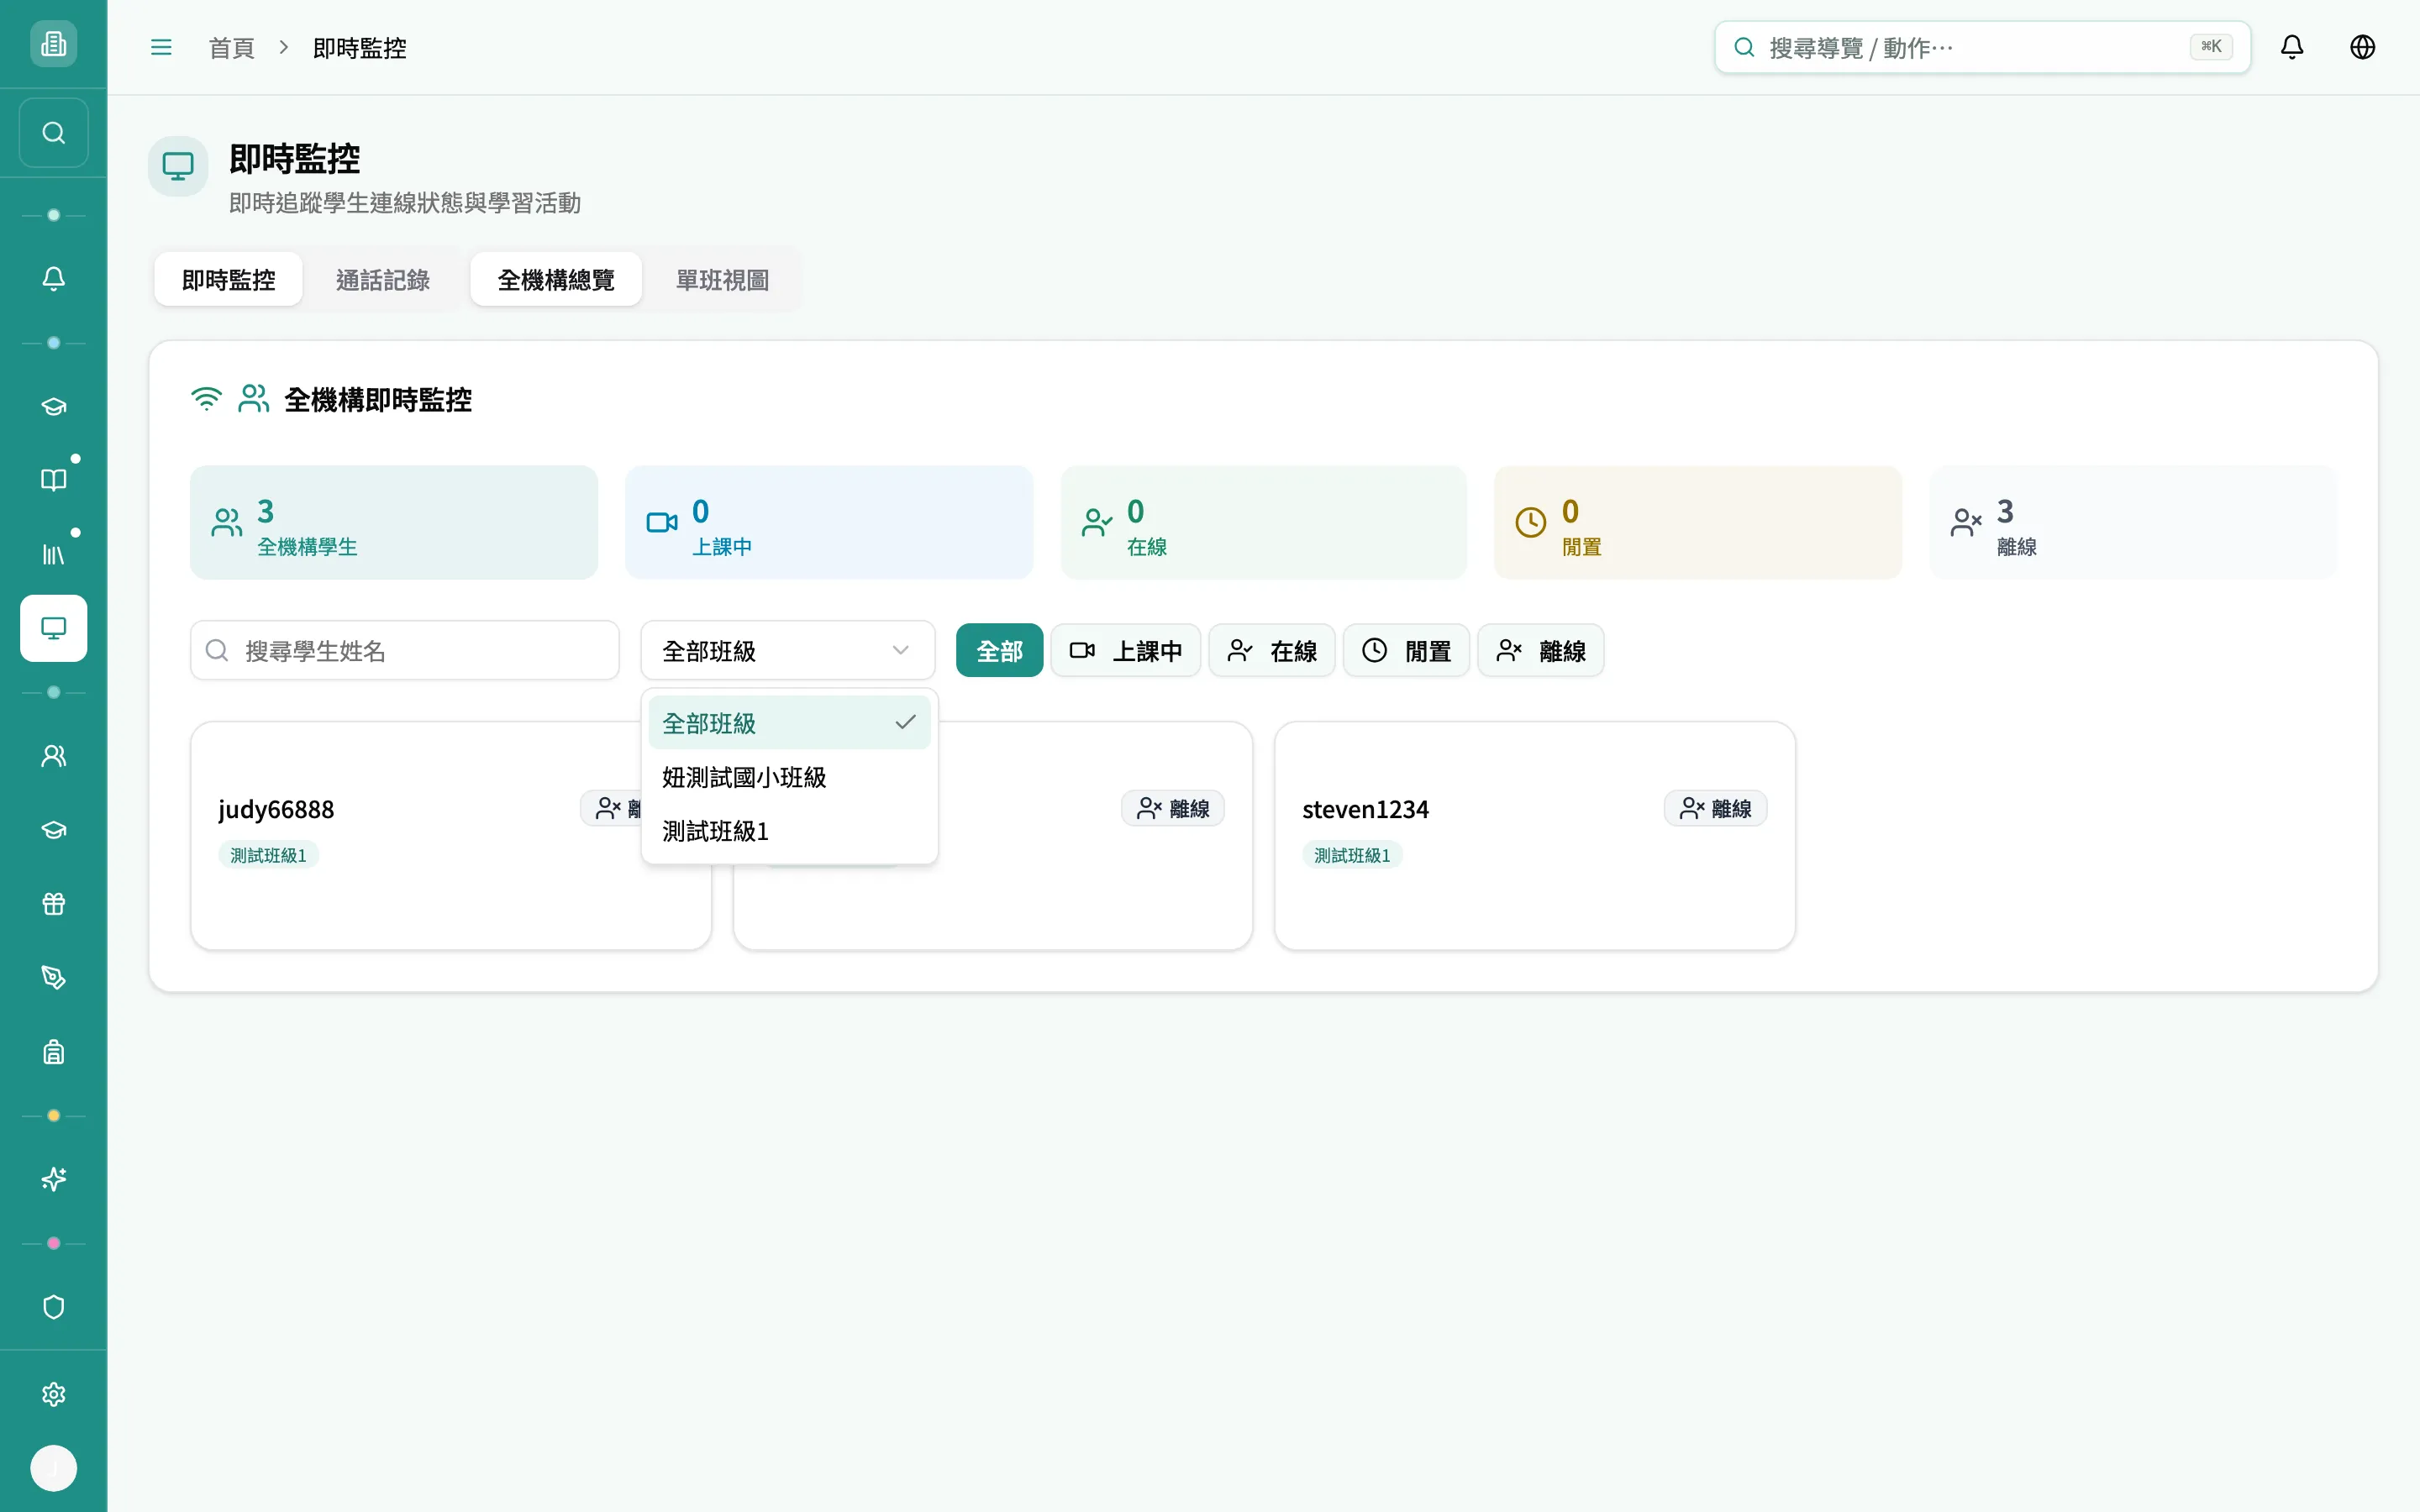Click the ⌘K shortcut badge

click(2211, 47)
